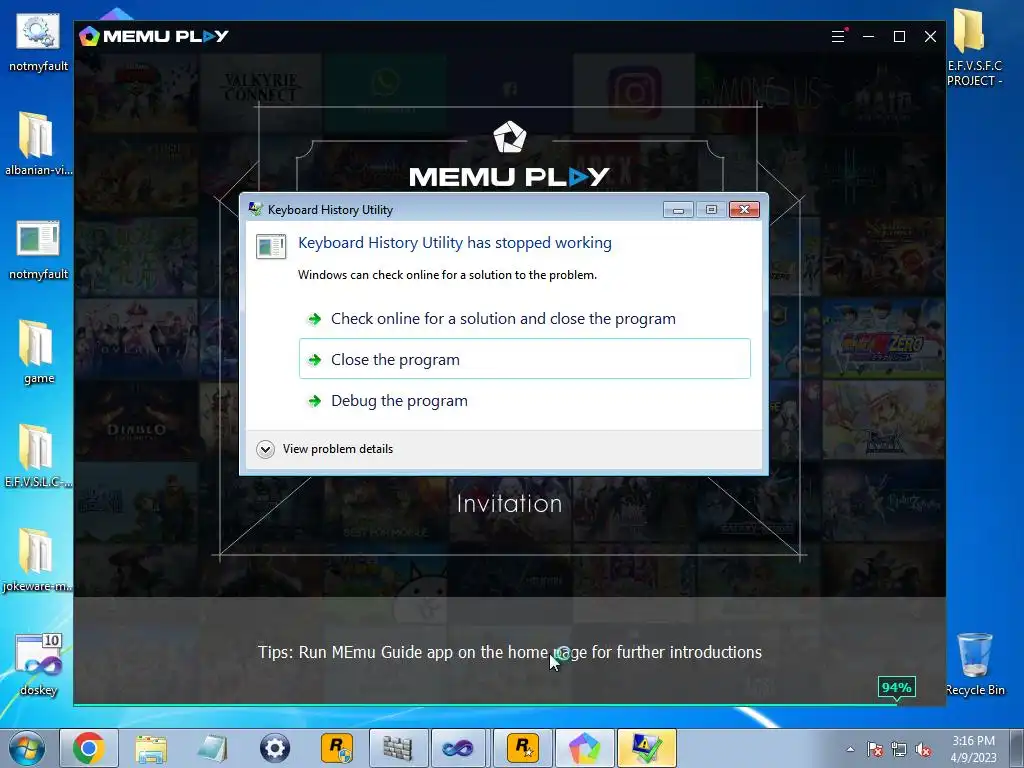Close the Keyboard History Utility dialog
The width and height of the screenshot is (1024, 768).
(744, 210)
